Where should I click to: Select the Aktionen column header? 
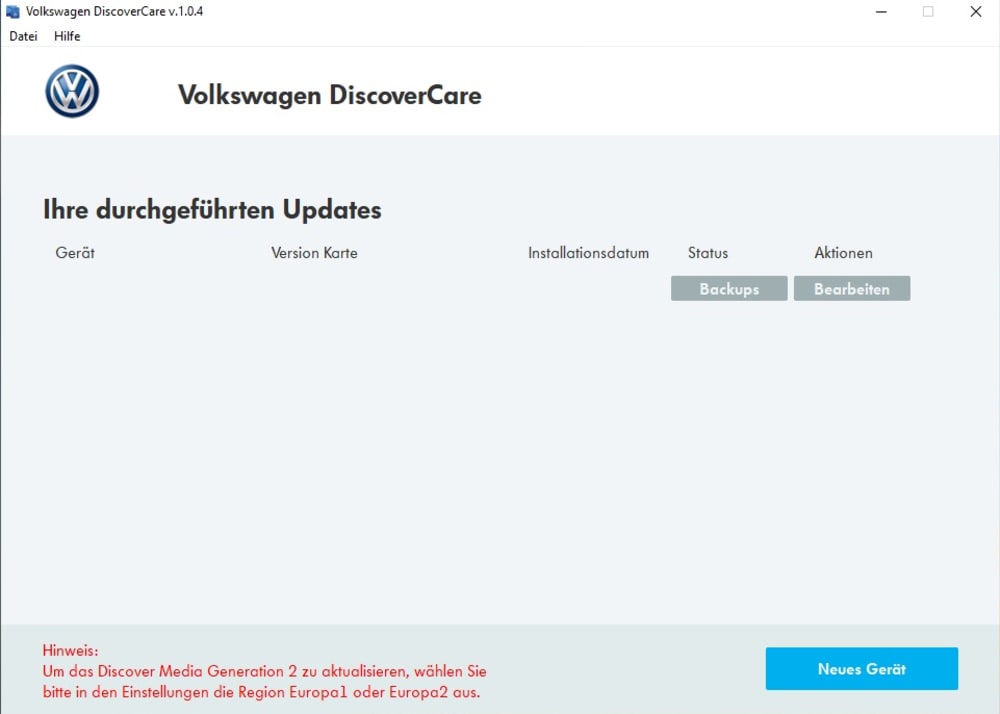point(843,253)
